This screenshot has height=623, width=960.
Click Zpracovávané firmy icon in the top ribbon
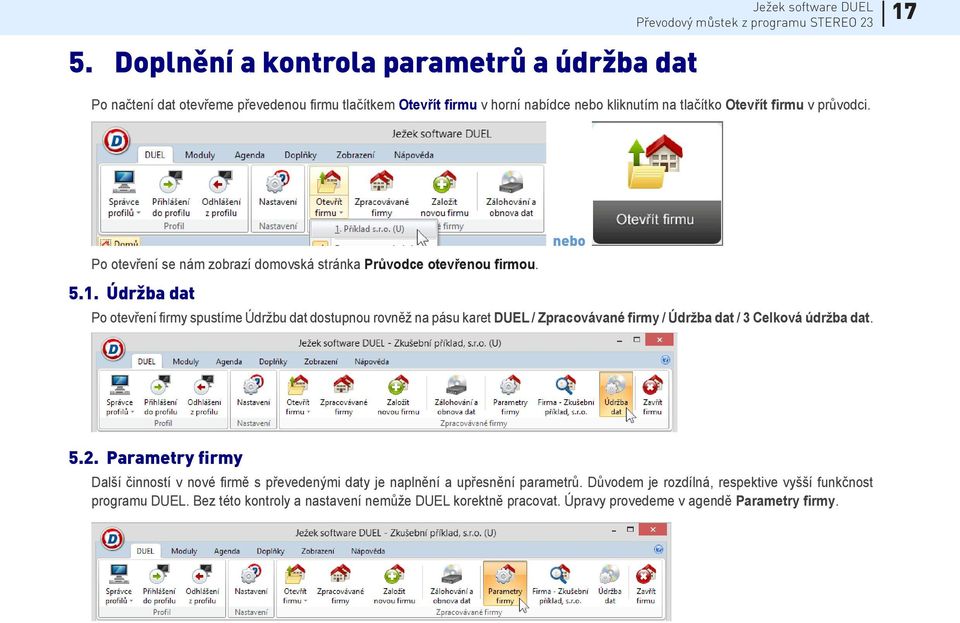[381, 193]
